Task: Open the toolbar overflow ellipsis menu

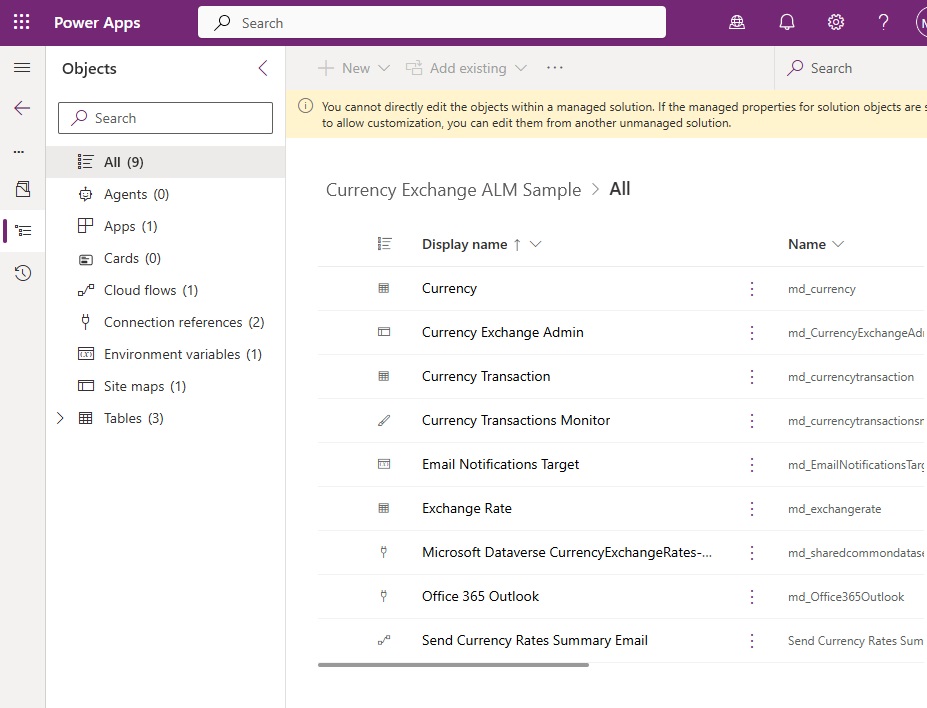Action: coord(555,68)
